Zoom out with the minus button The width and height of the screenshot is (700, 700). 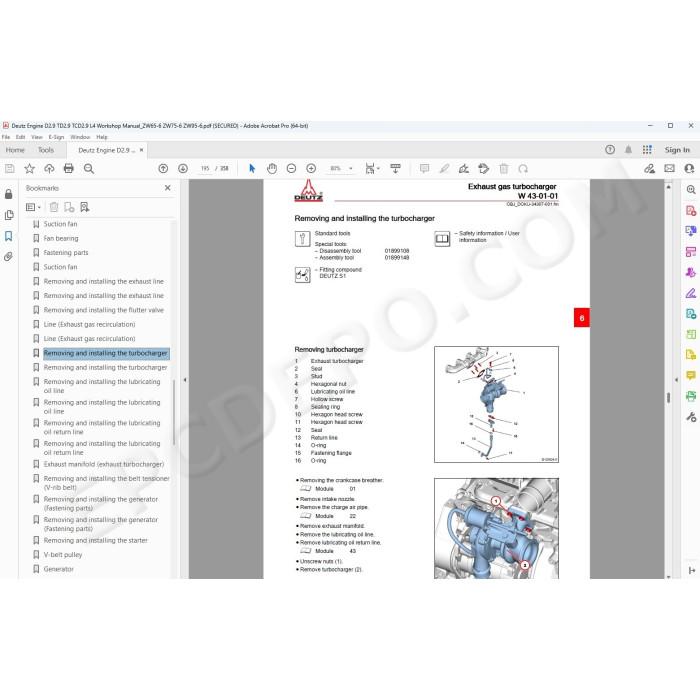[292, 168]
